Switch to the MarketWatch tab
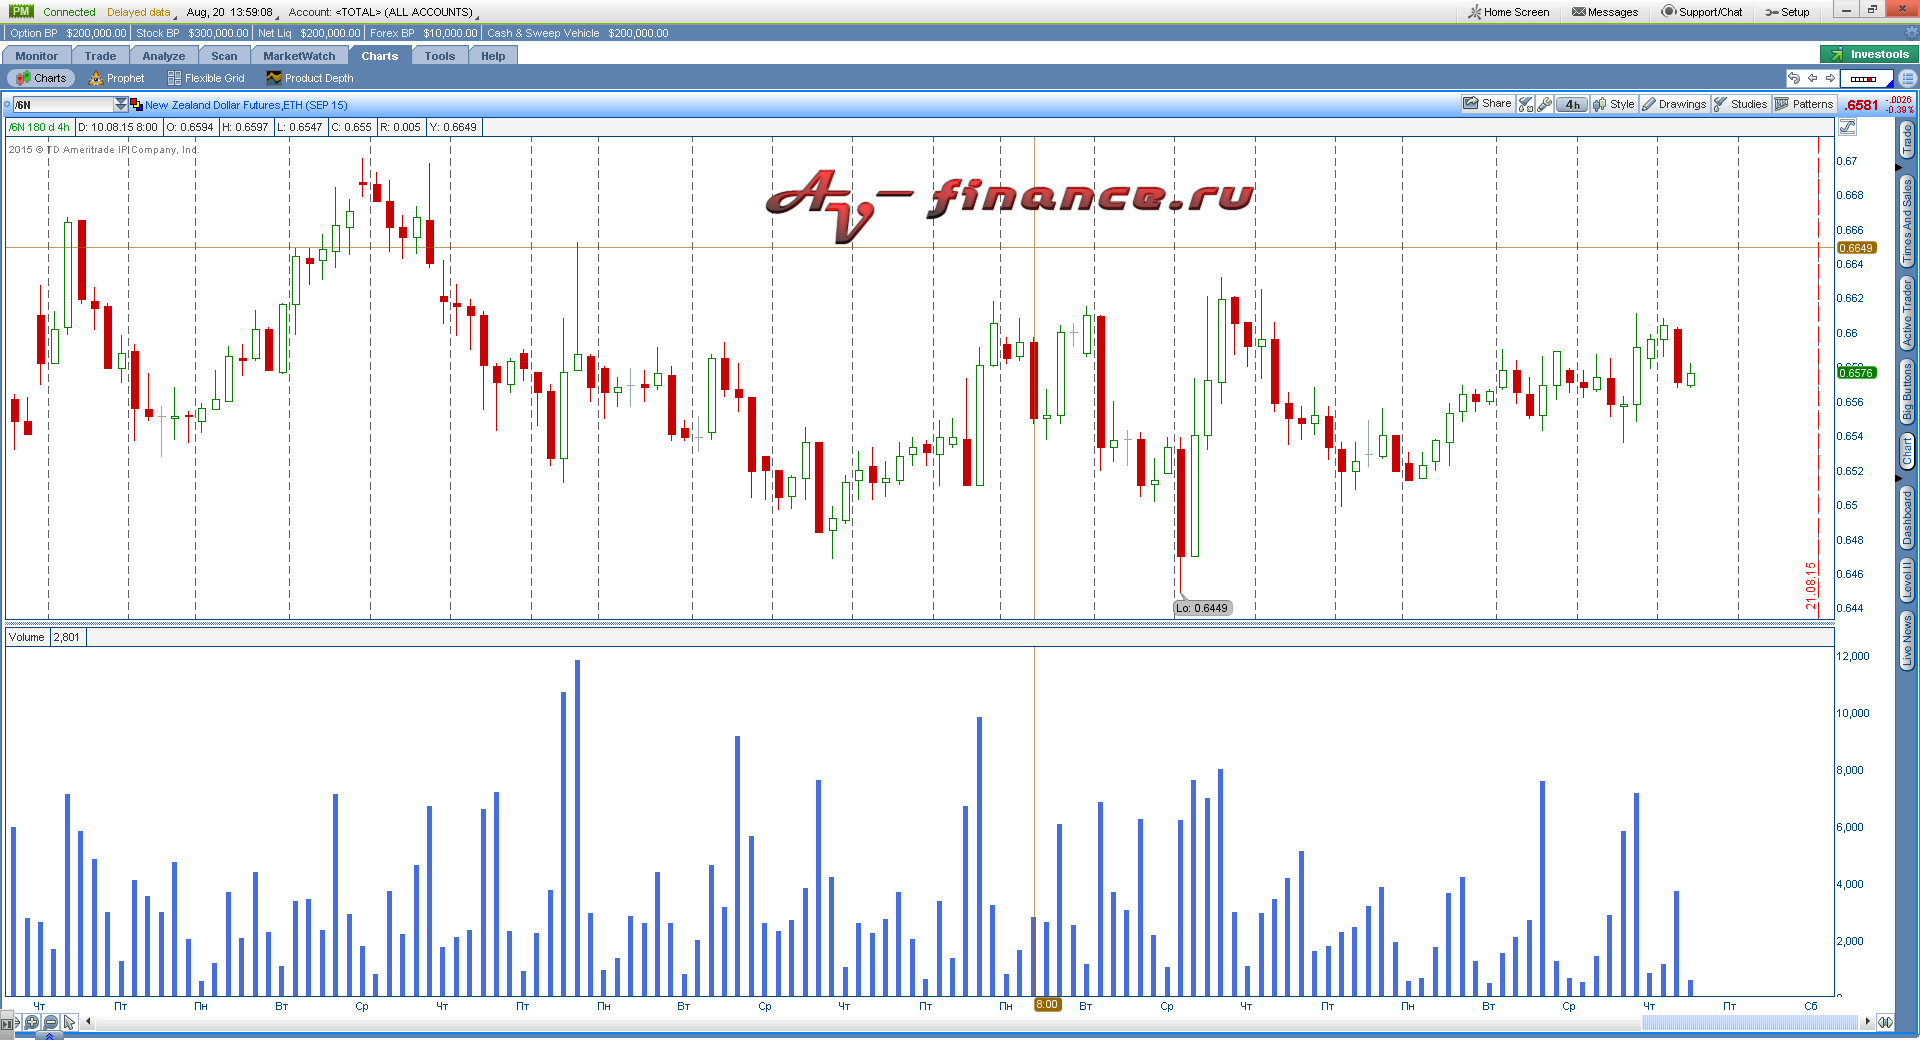Image resolution: width=1920 pixels, height=1040 pixels. [x=299, y=56]
